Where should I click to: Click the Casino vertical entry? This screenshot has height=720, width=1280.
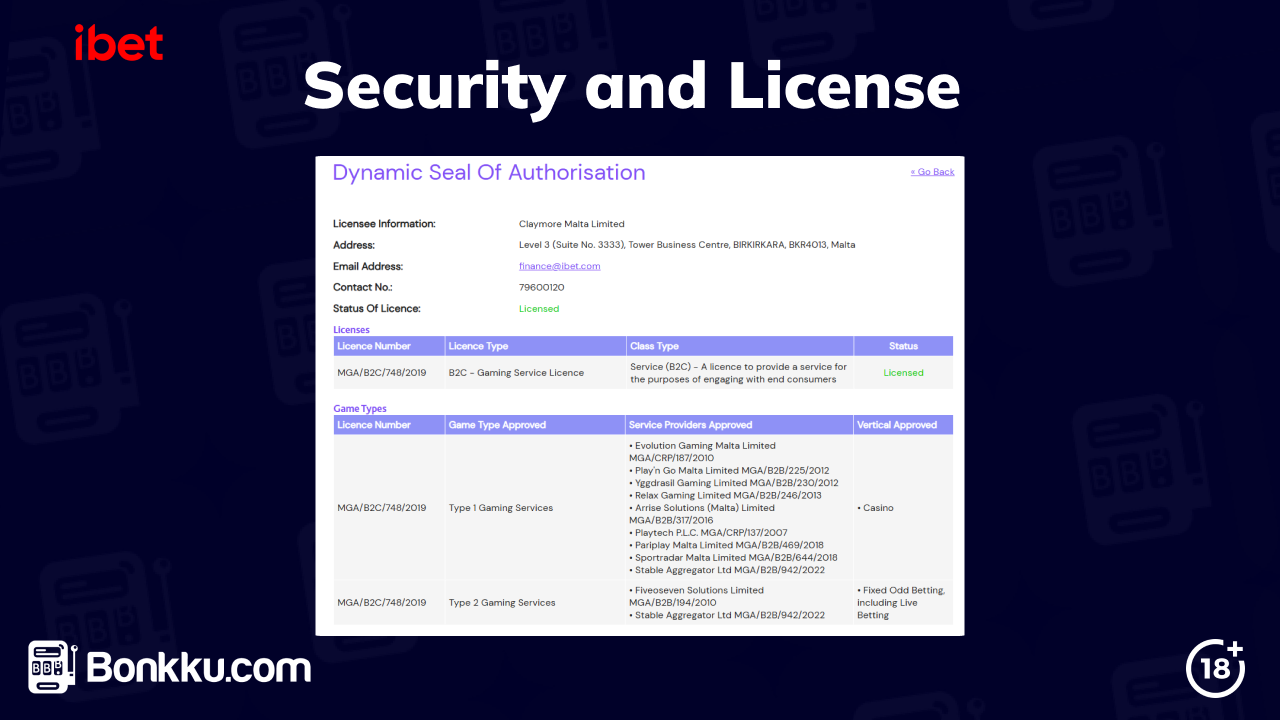pos(875,508)
